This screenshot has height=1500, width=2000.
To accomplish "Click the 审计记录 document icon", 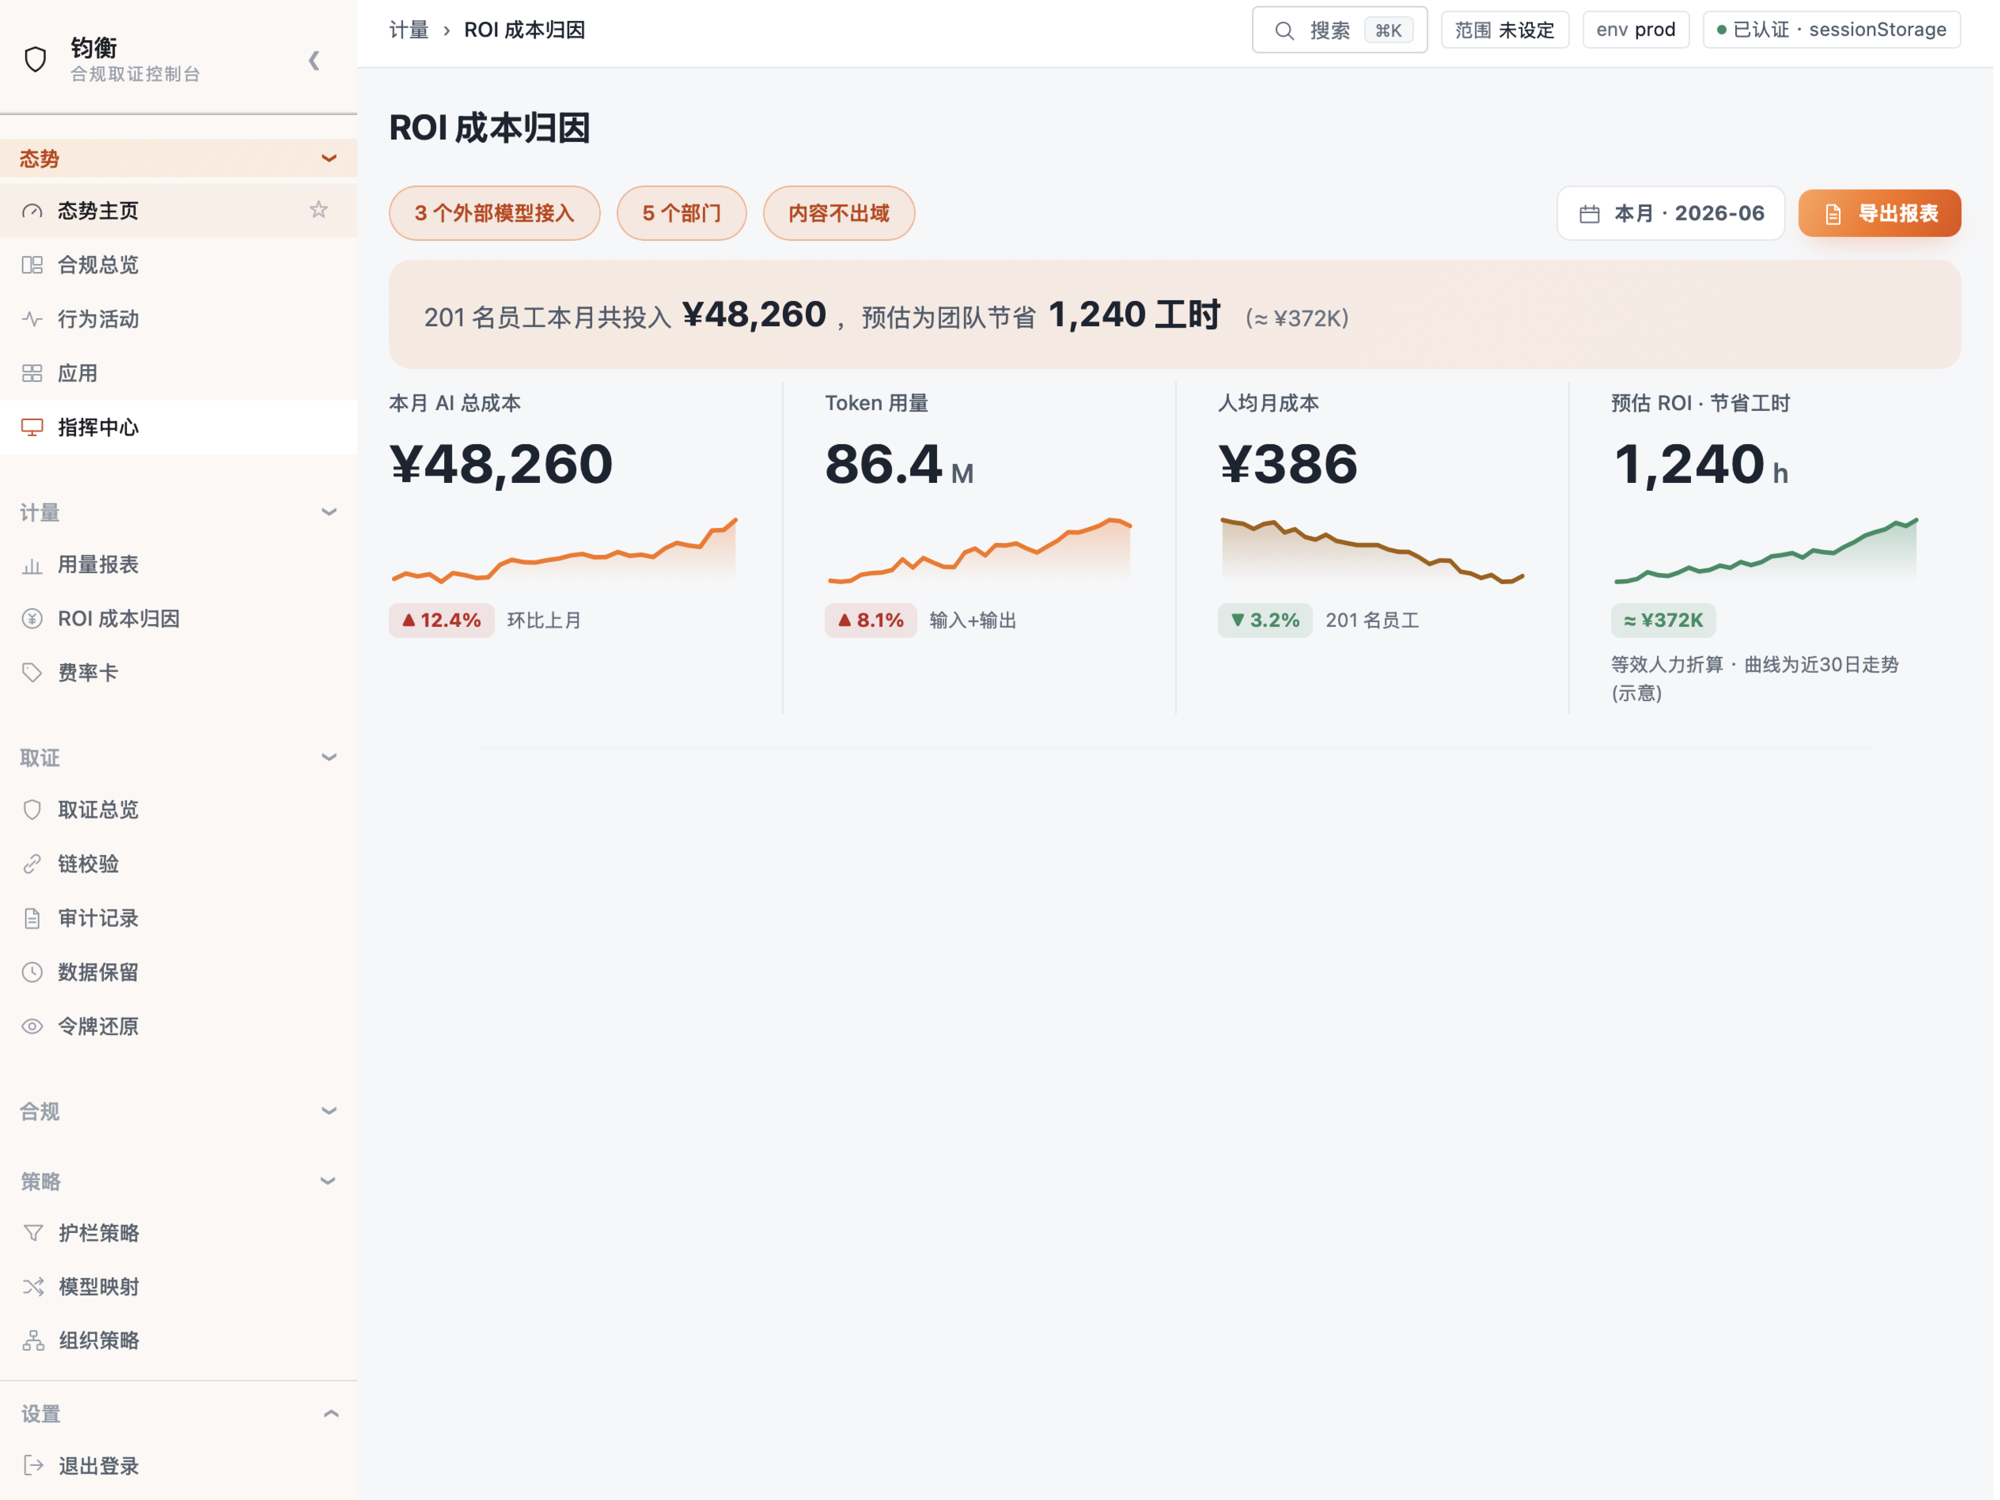I will coord(33,918).
